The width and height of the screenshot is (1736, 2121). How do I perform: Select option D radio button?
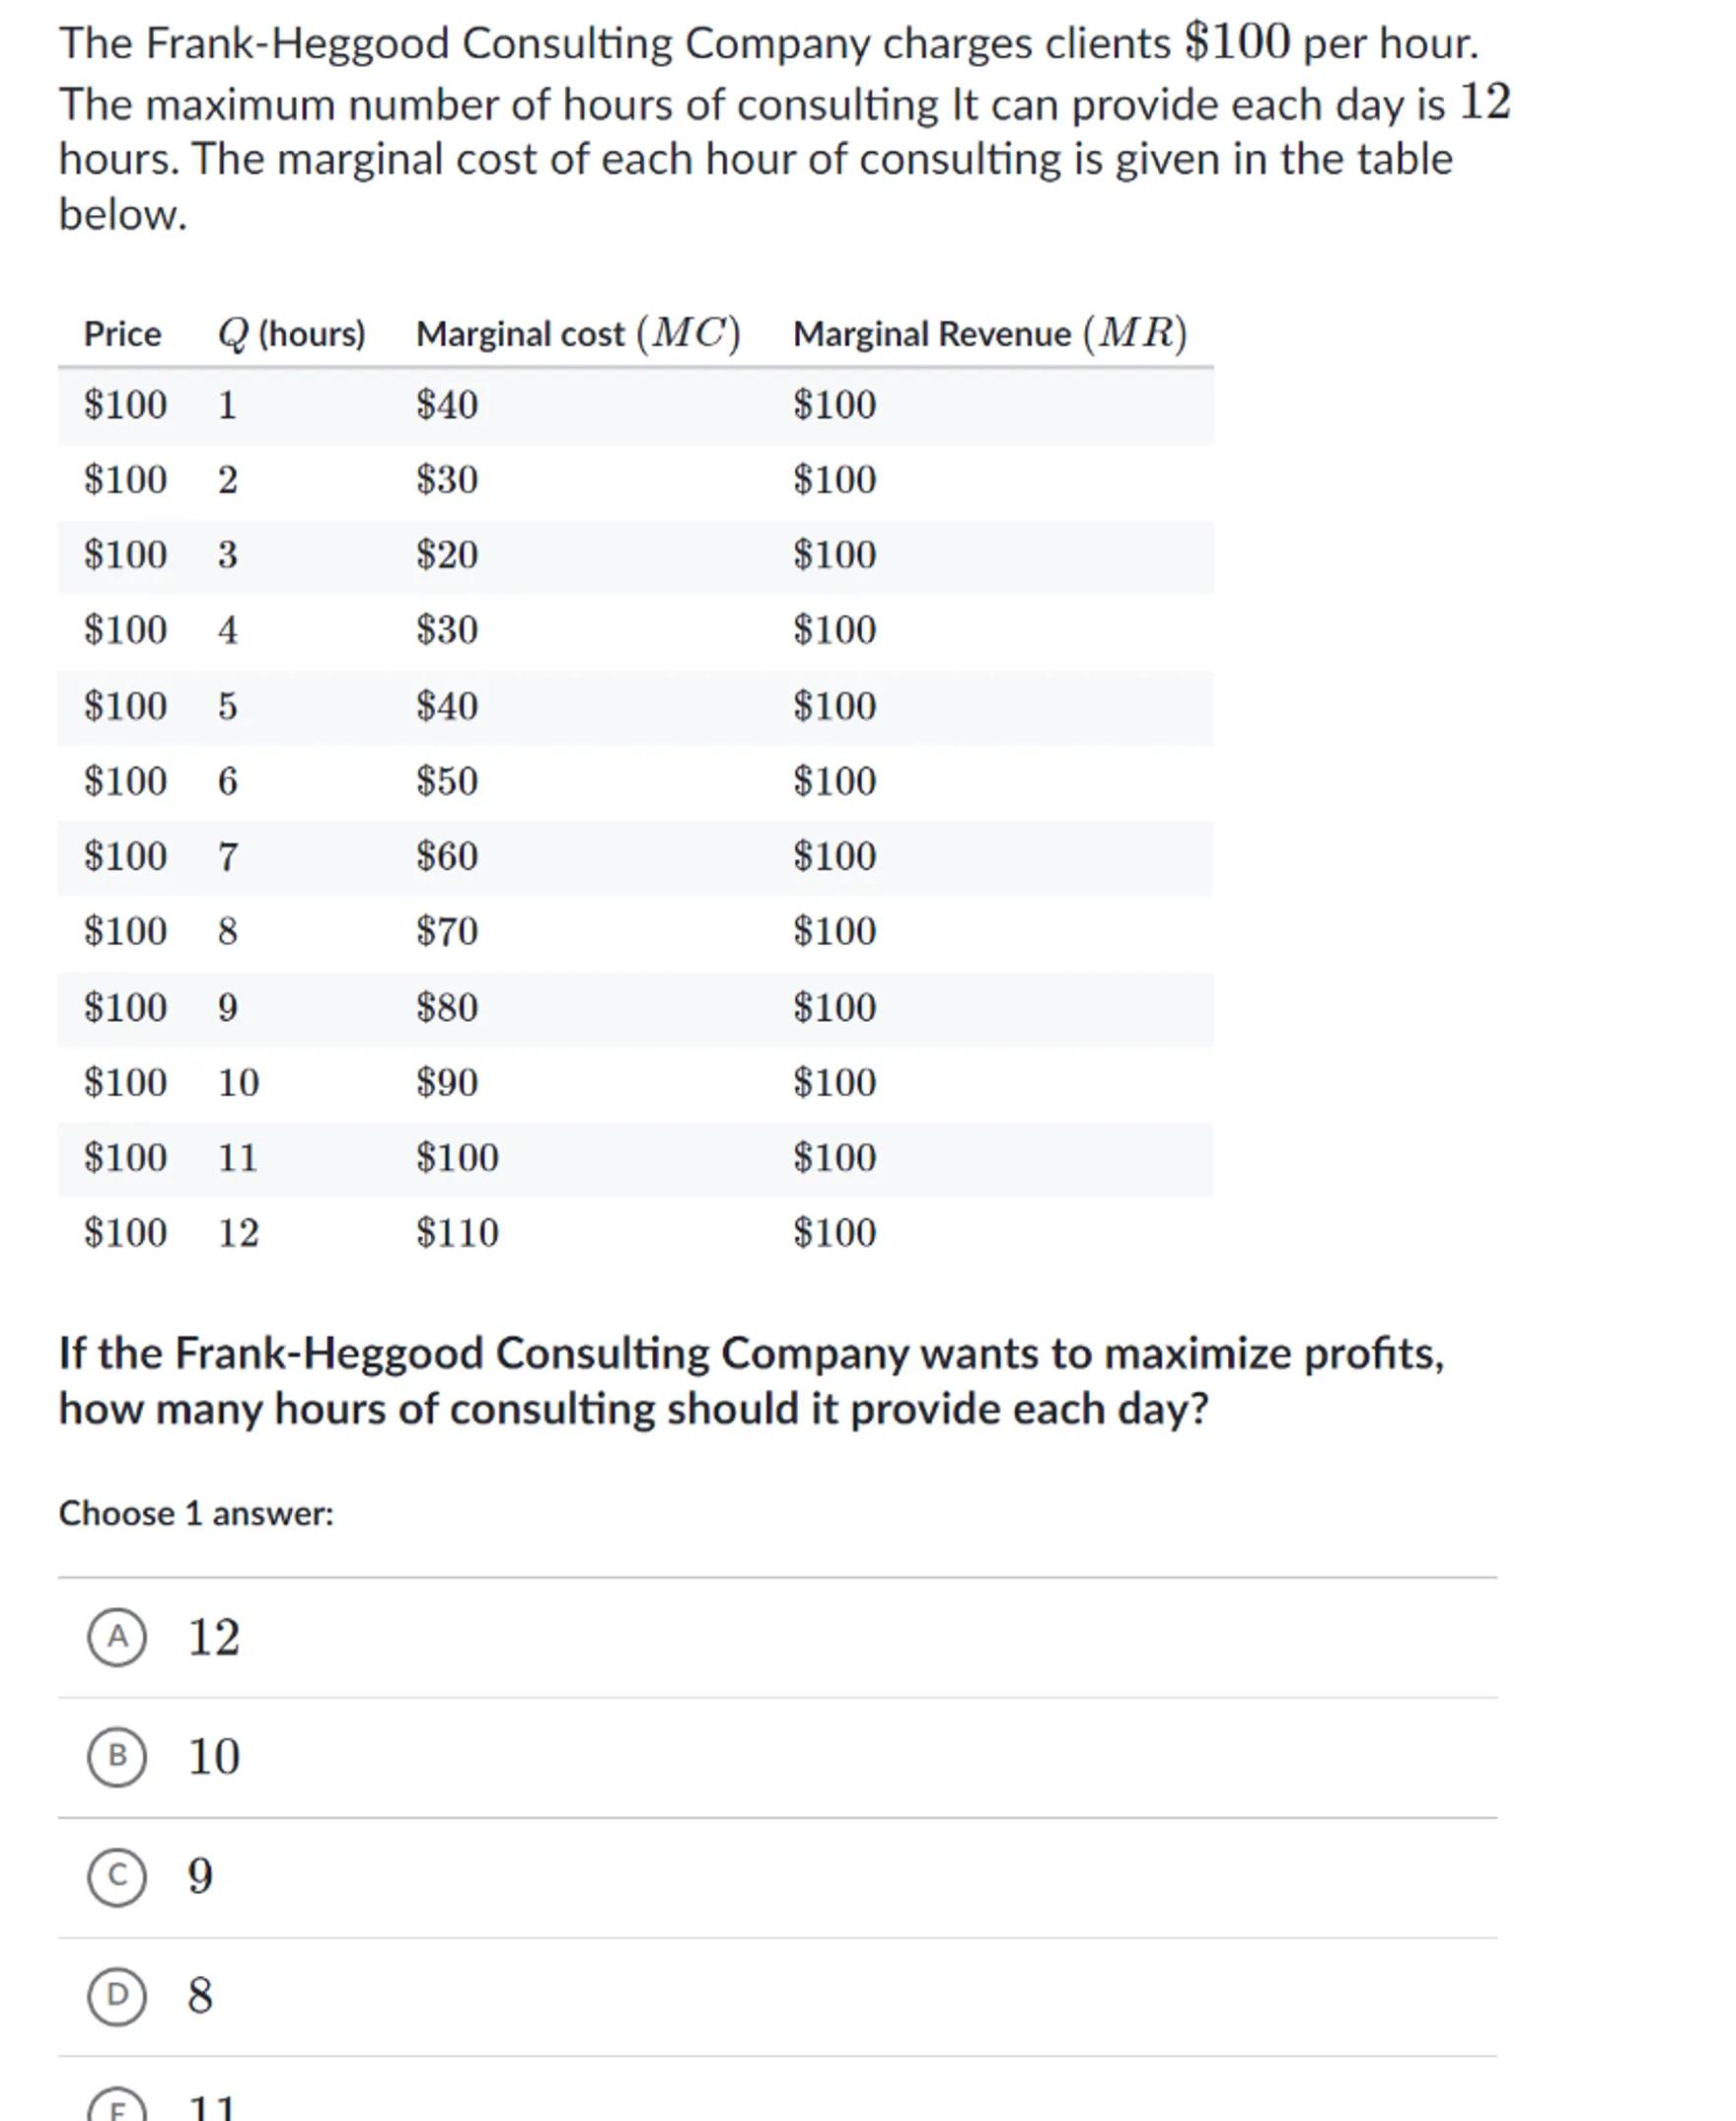pos(117,1996)
